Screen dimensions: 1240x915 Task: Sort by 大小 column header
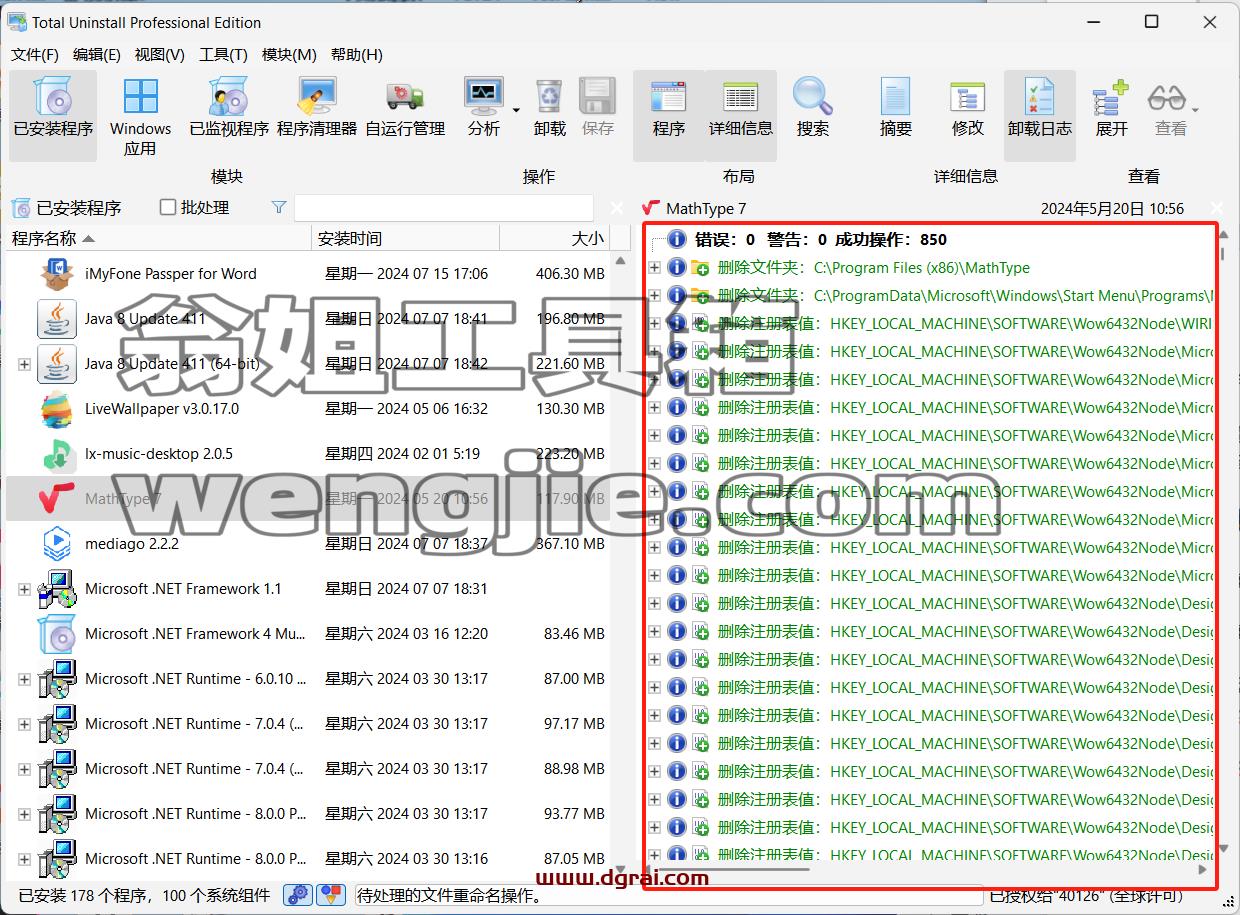point(555,238)
